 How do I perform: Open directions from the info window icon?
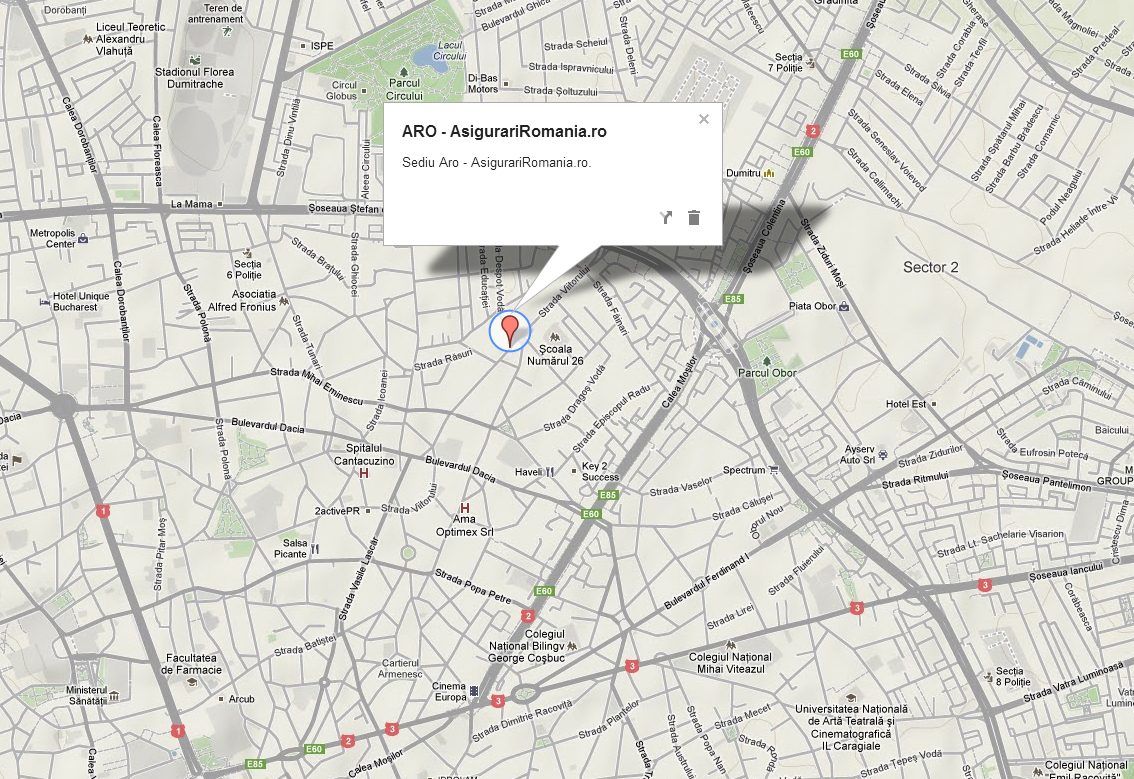click(666, 217)
